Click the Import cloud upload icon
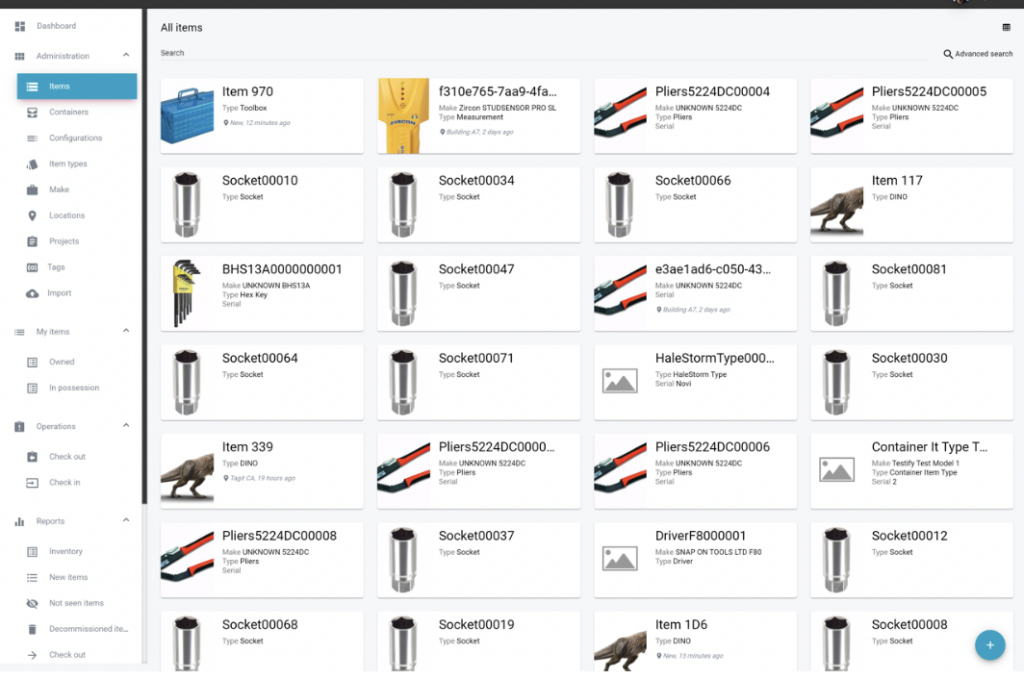 pos(32,293)
